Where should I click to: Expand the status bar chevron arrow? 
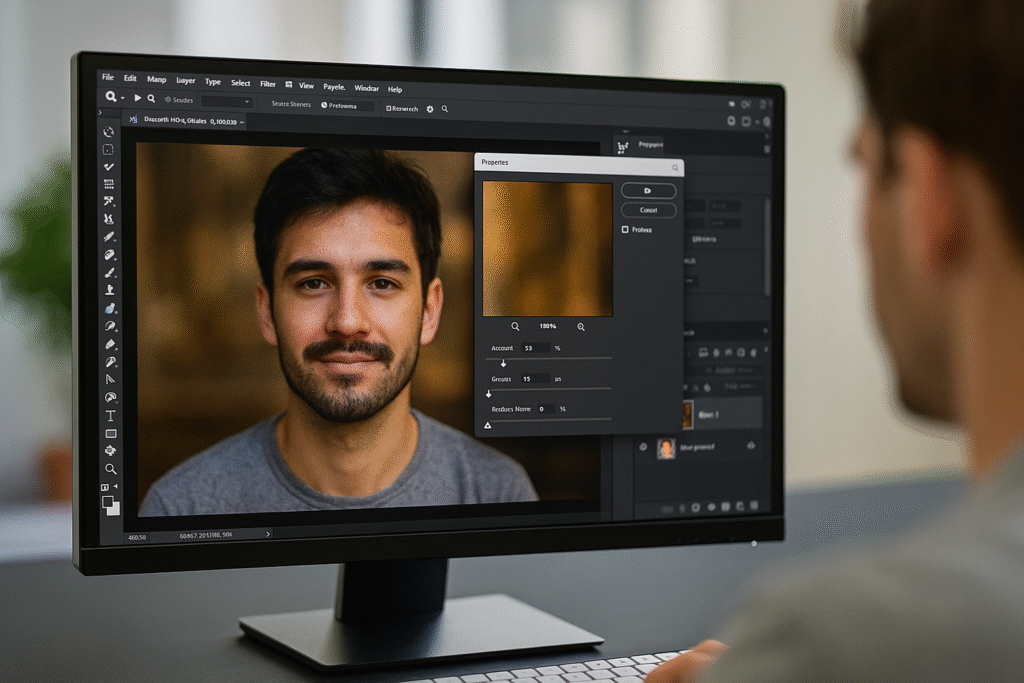click(x=267, y=535)
